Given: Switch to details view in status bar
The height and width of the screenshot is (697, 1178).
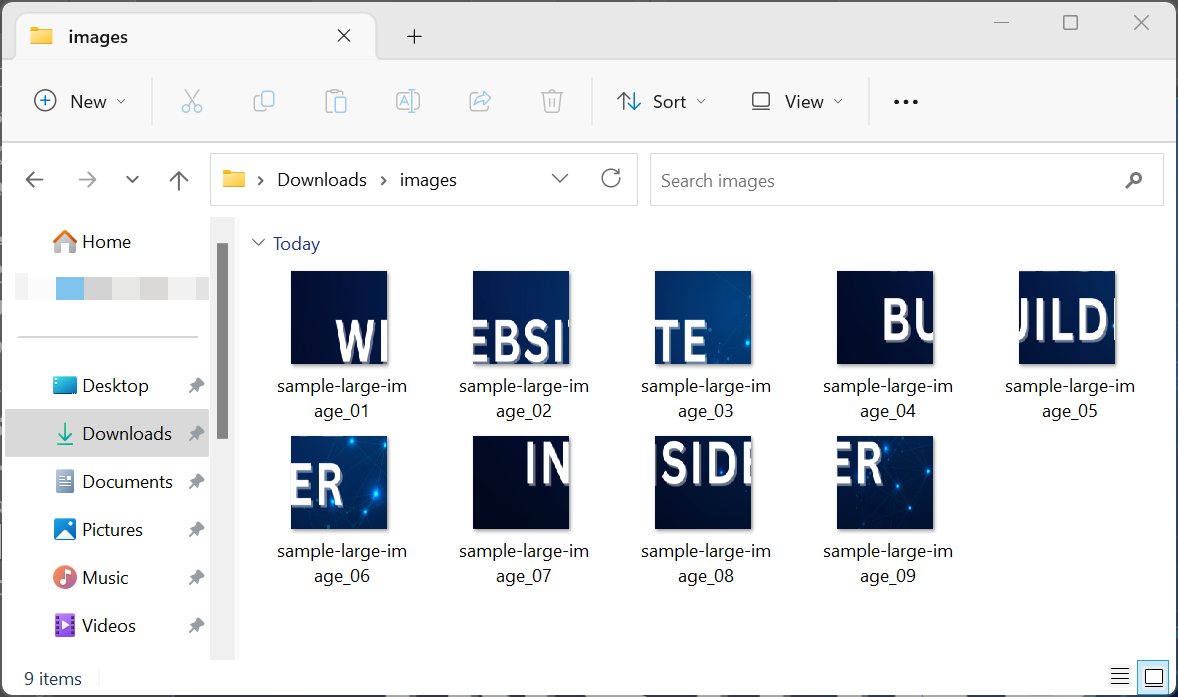Looking at the screenshot, I should tap(1119, 677).
